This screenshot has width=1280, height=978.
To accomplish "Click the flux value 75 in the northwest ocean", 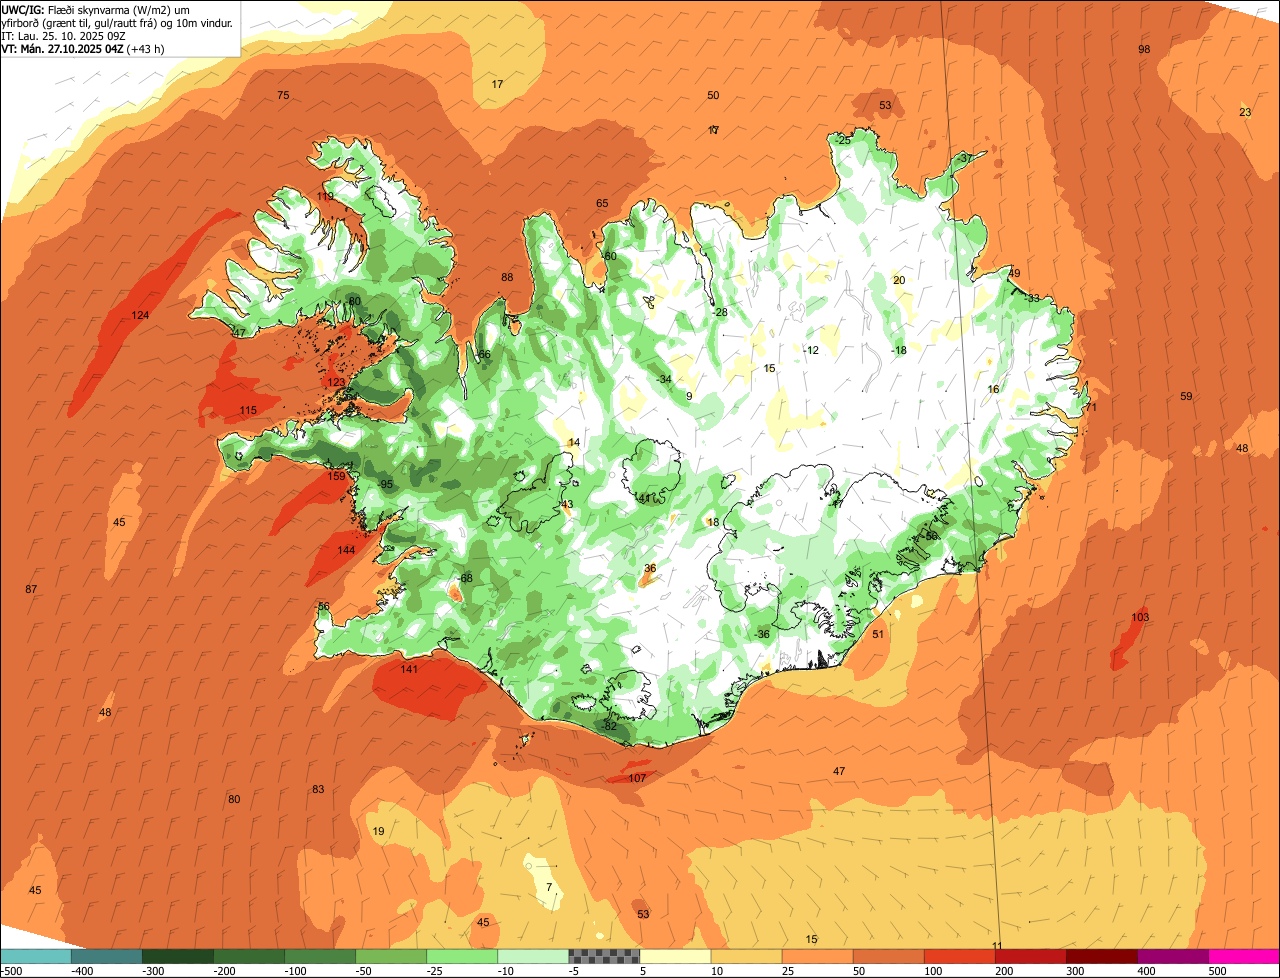I will [x=283, y=95].
